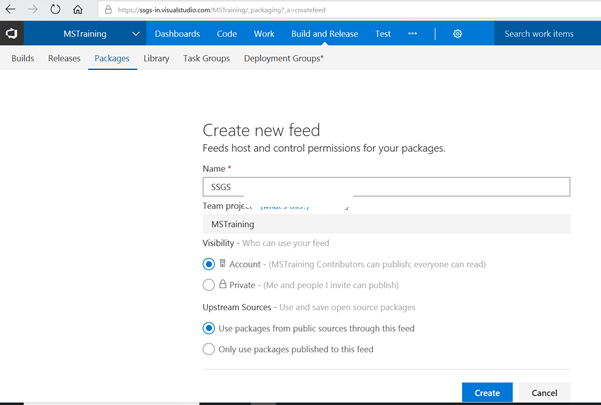Open the settings gear in top bar

click(x=457, y=34)
